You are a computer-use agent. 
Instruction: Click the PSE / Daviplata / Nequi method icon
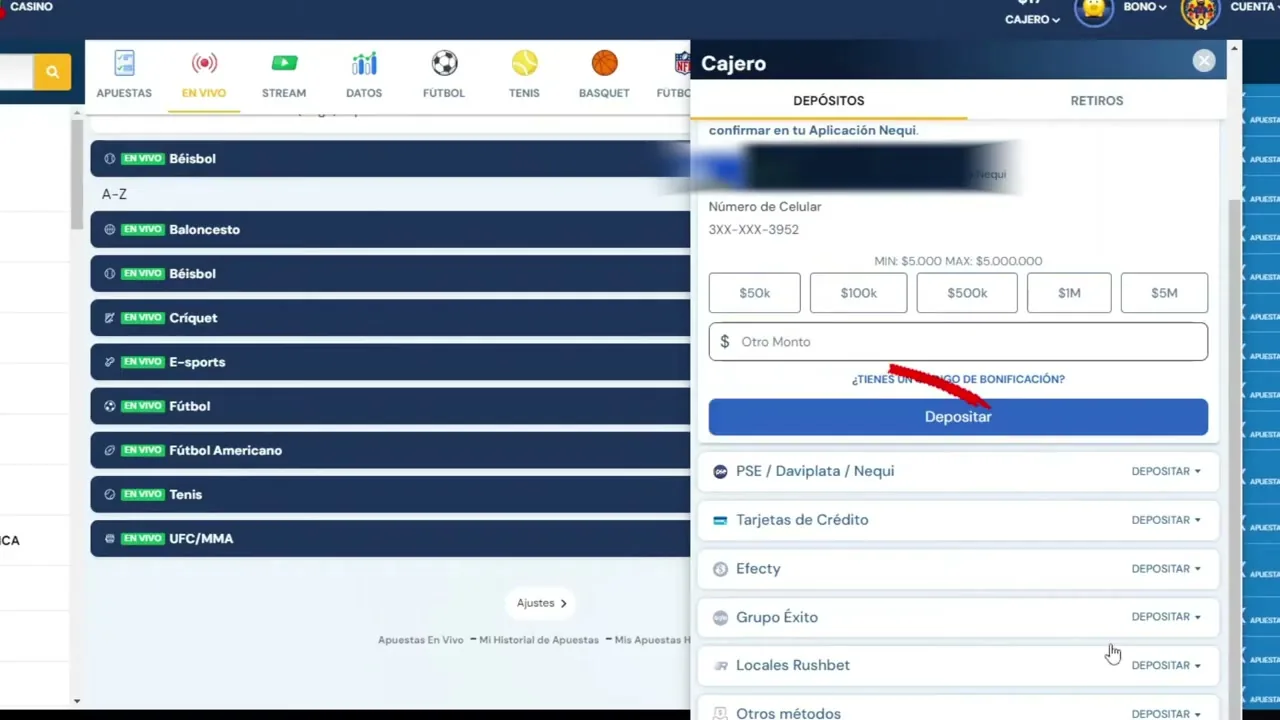pos(720,471)
